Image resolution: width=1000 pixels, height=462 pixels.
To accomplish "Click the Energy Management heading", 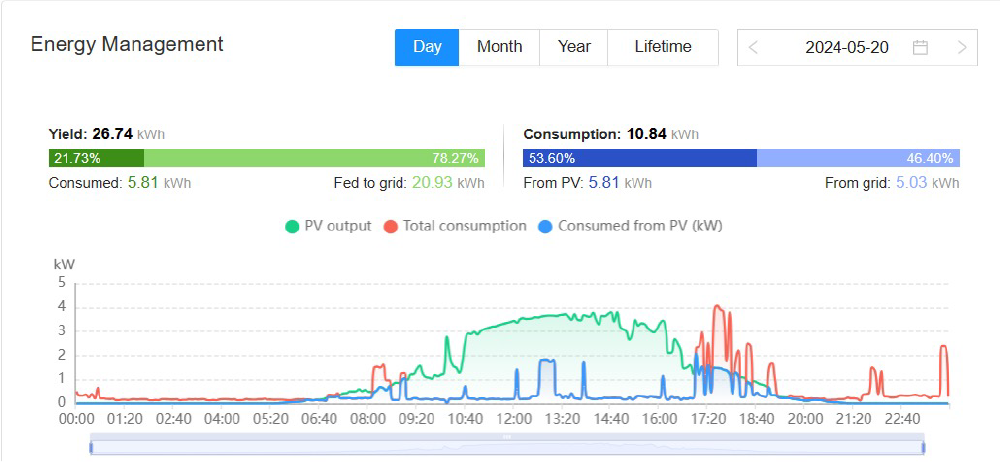I will coord(127,45).
